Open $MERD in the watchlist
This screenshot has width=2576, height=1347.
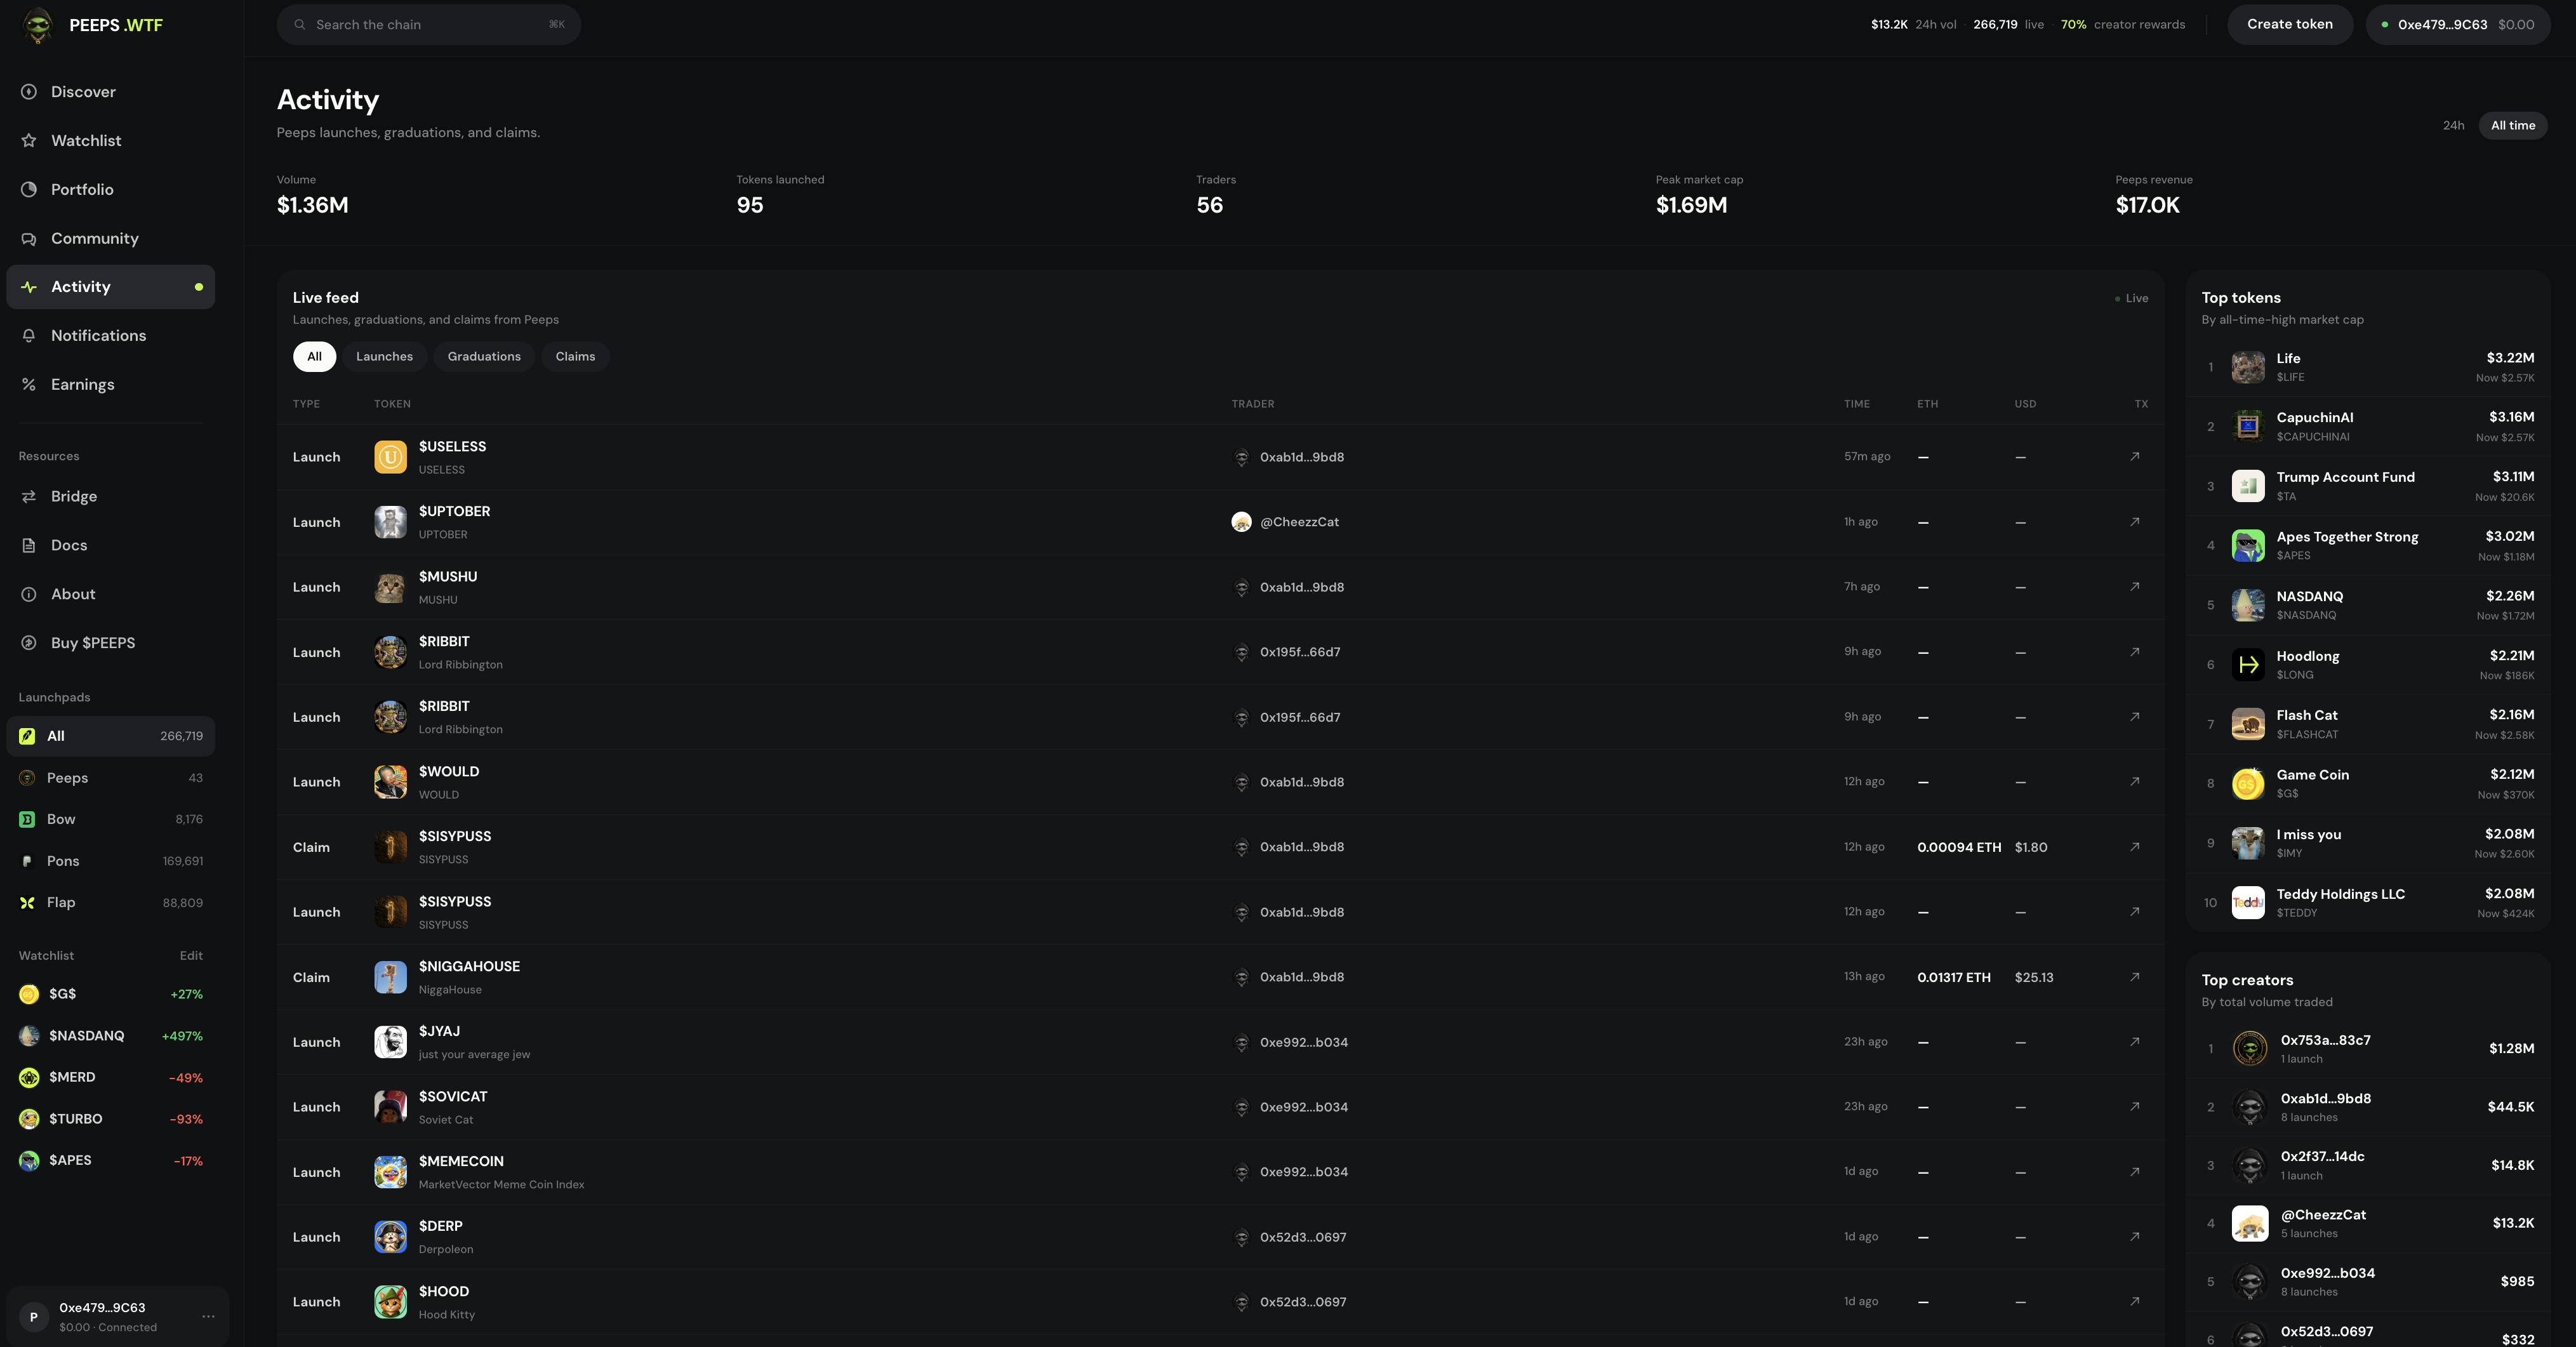tap(111, 1077)
